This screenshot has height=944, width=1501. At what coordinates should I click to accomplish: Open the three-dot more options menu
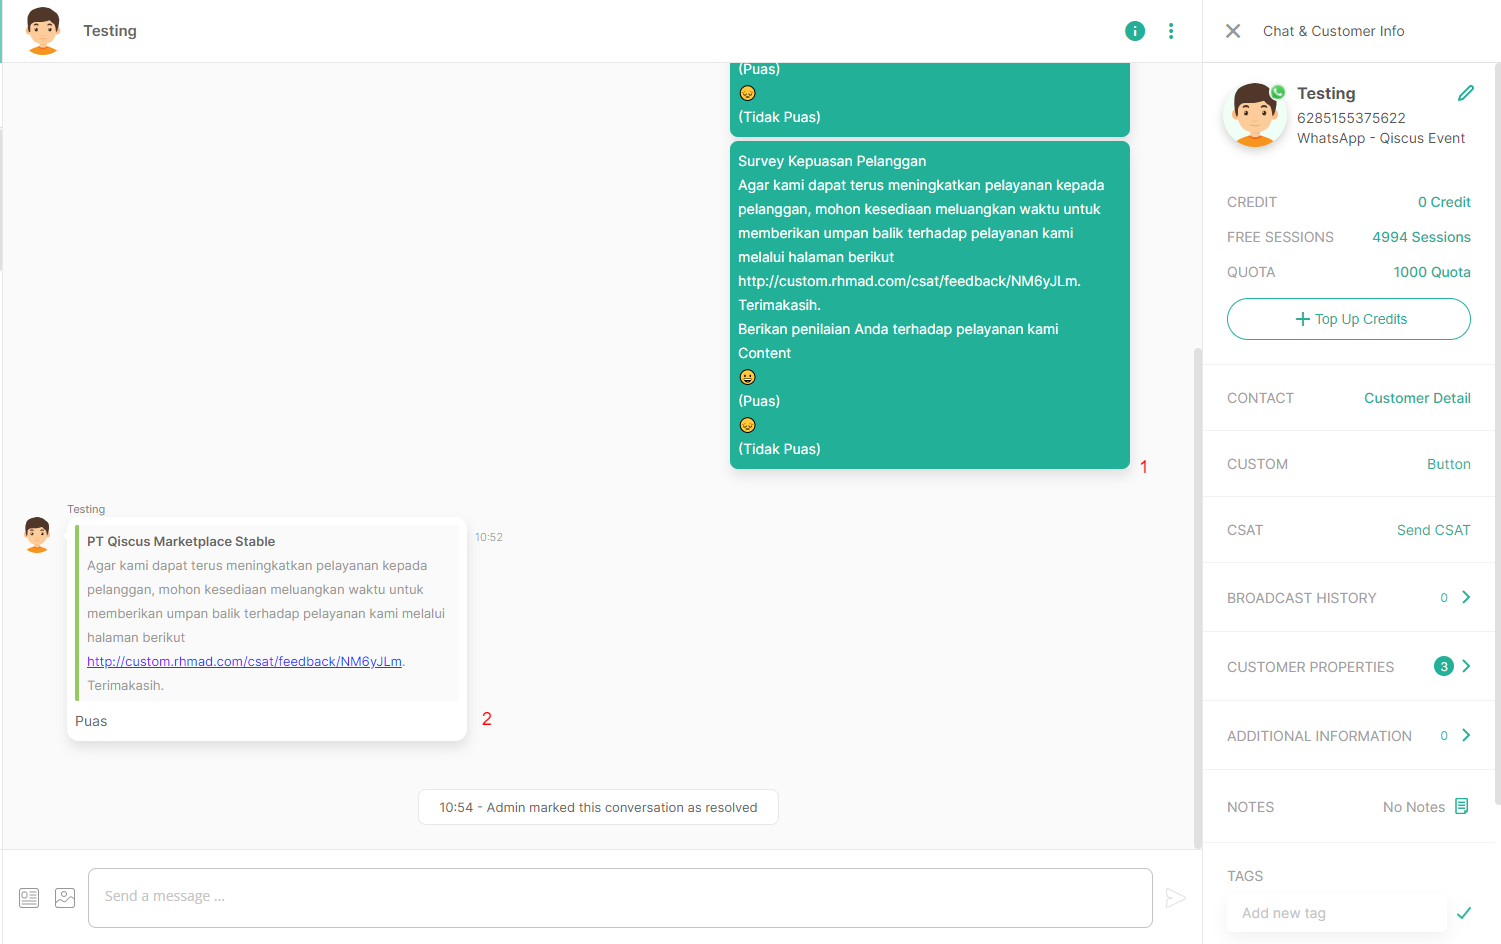(1171, 31)
